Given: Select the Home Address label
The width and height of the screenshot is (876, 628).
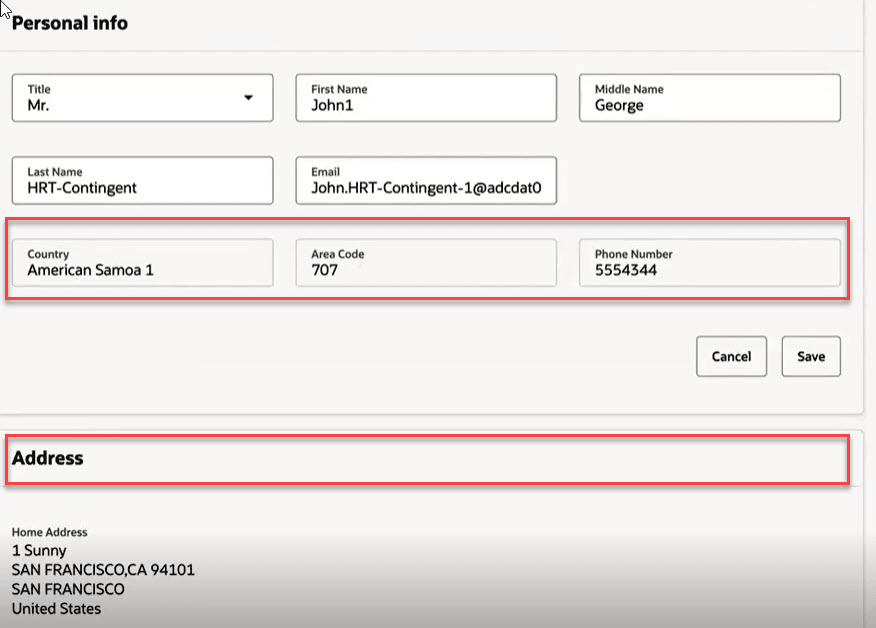Looking at the screenshot, I should (49, 532).
